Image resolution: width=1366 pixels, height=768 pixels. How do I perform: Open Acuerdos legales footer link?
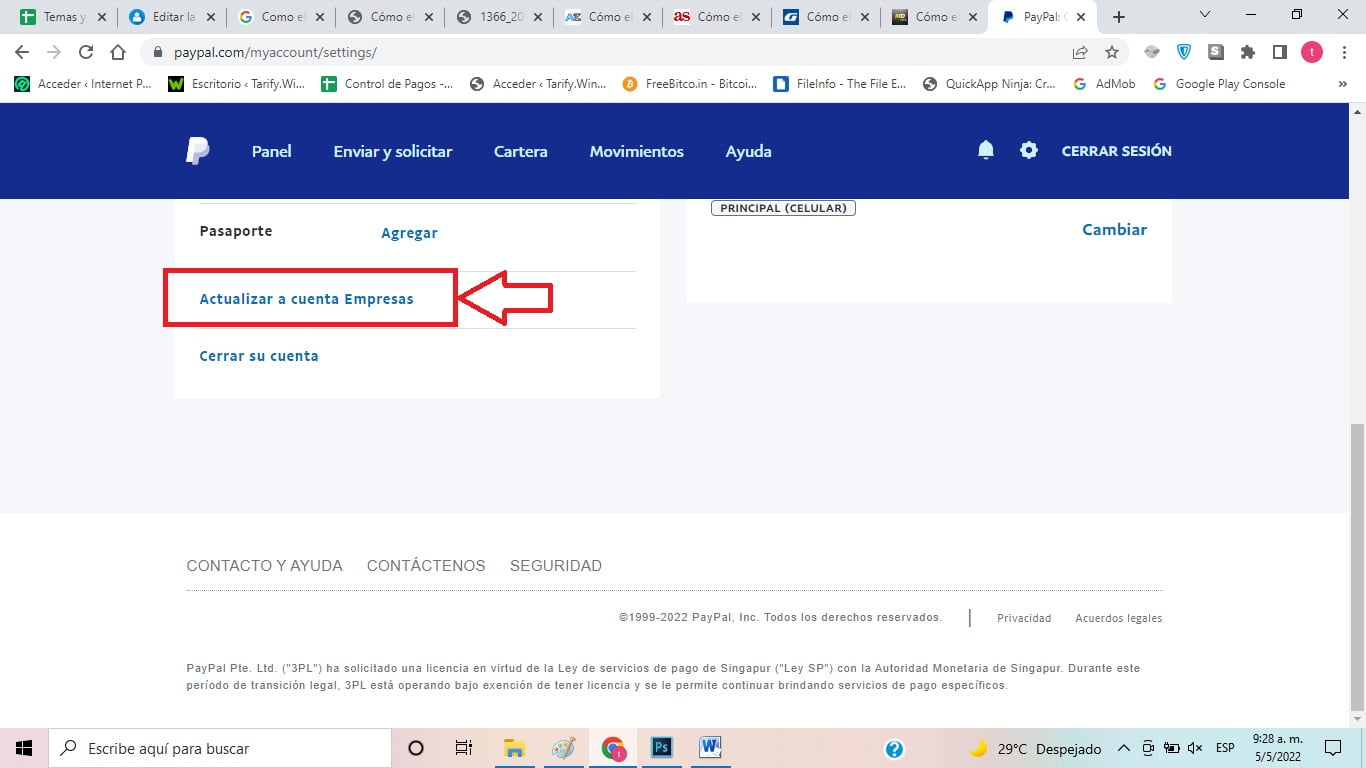pyautogui.click(x=1118, y=618)
